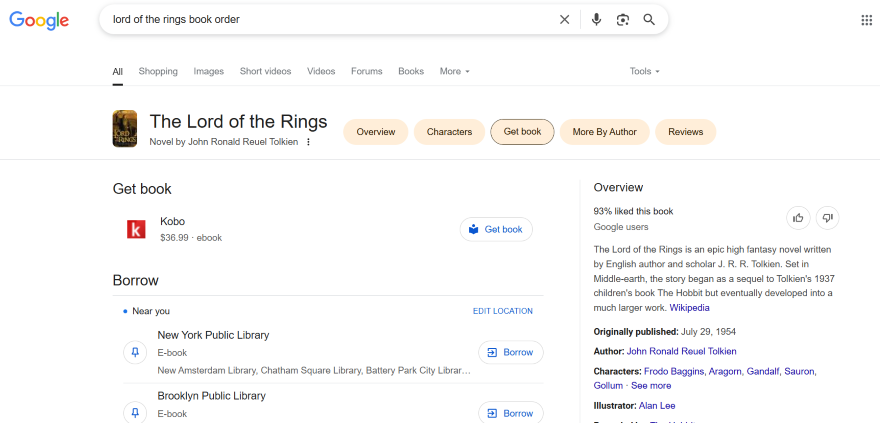This screenshot has width=880, height=423.
Task: Select the Get book chip
Action: pyautogui.click(x=522, y=132)
